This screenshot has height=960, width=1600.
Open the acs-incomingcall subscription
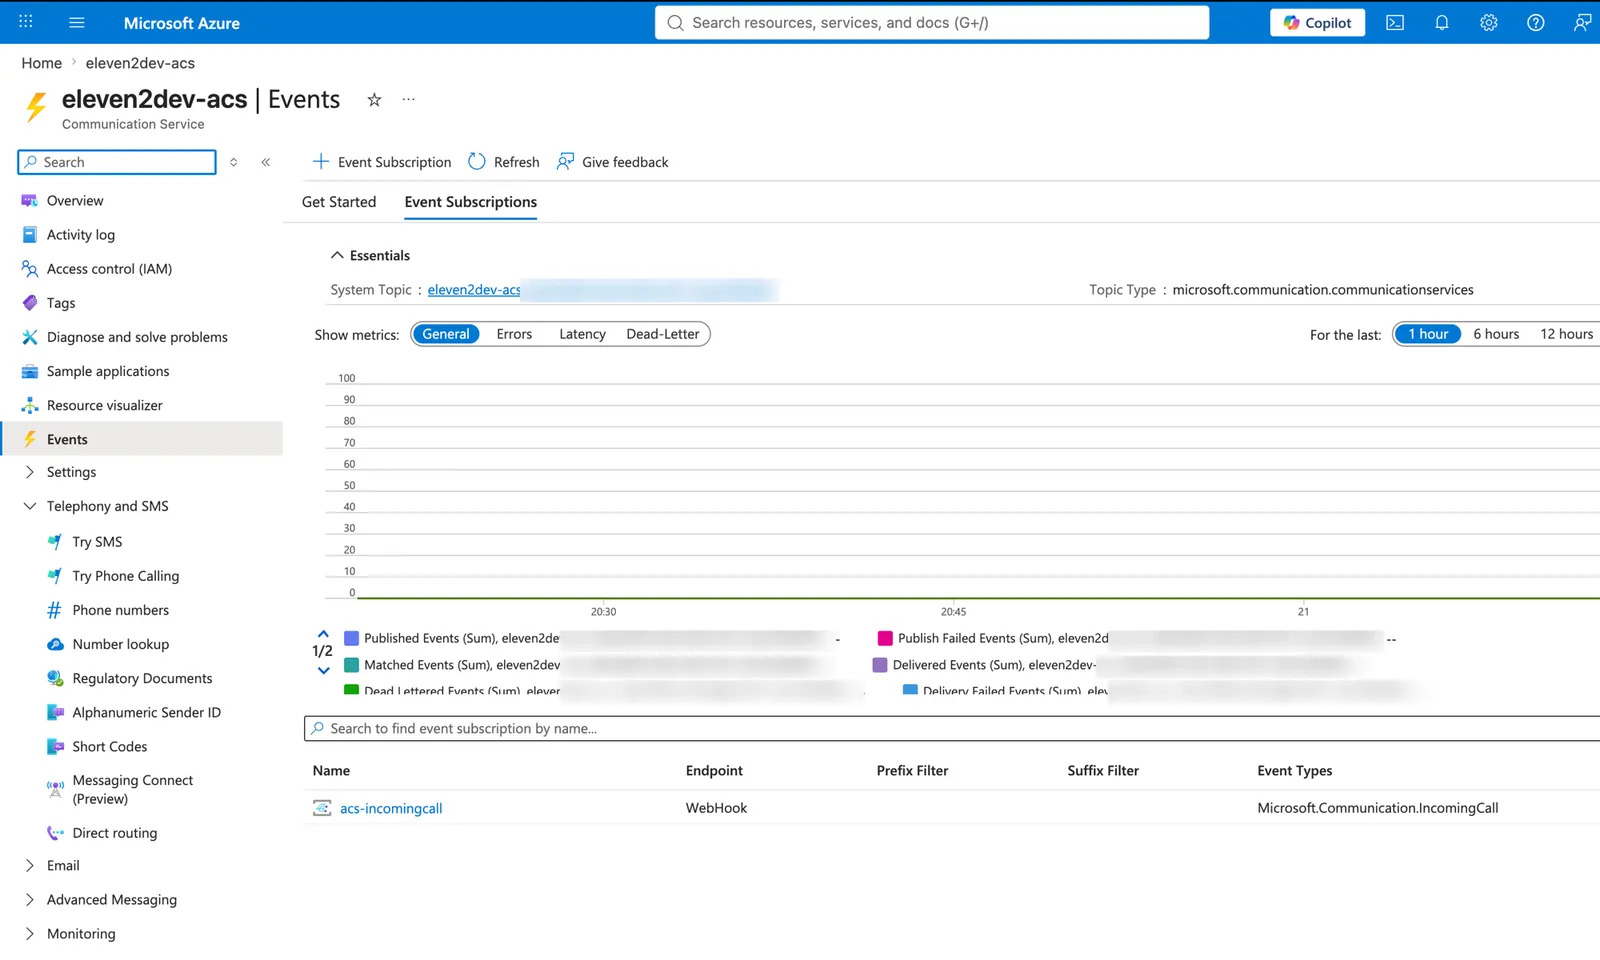click(391, 808)
